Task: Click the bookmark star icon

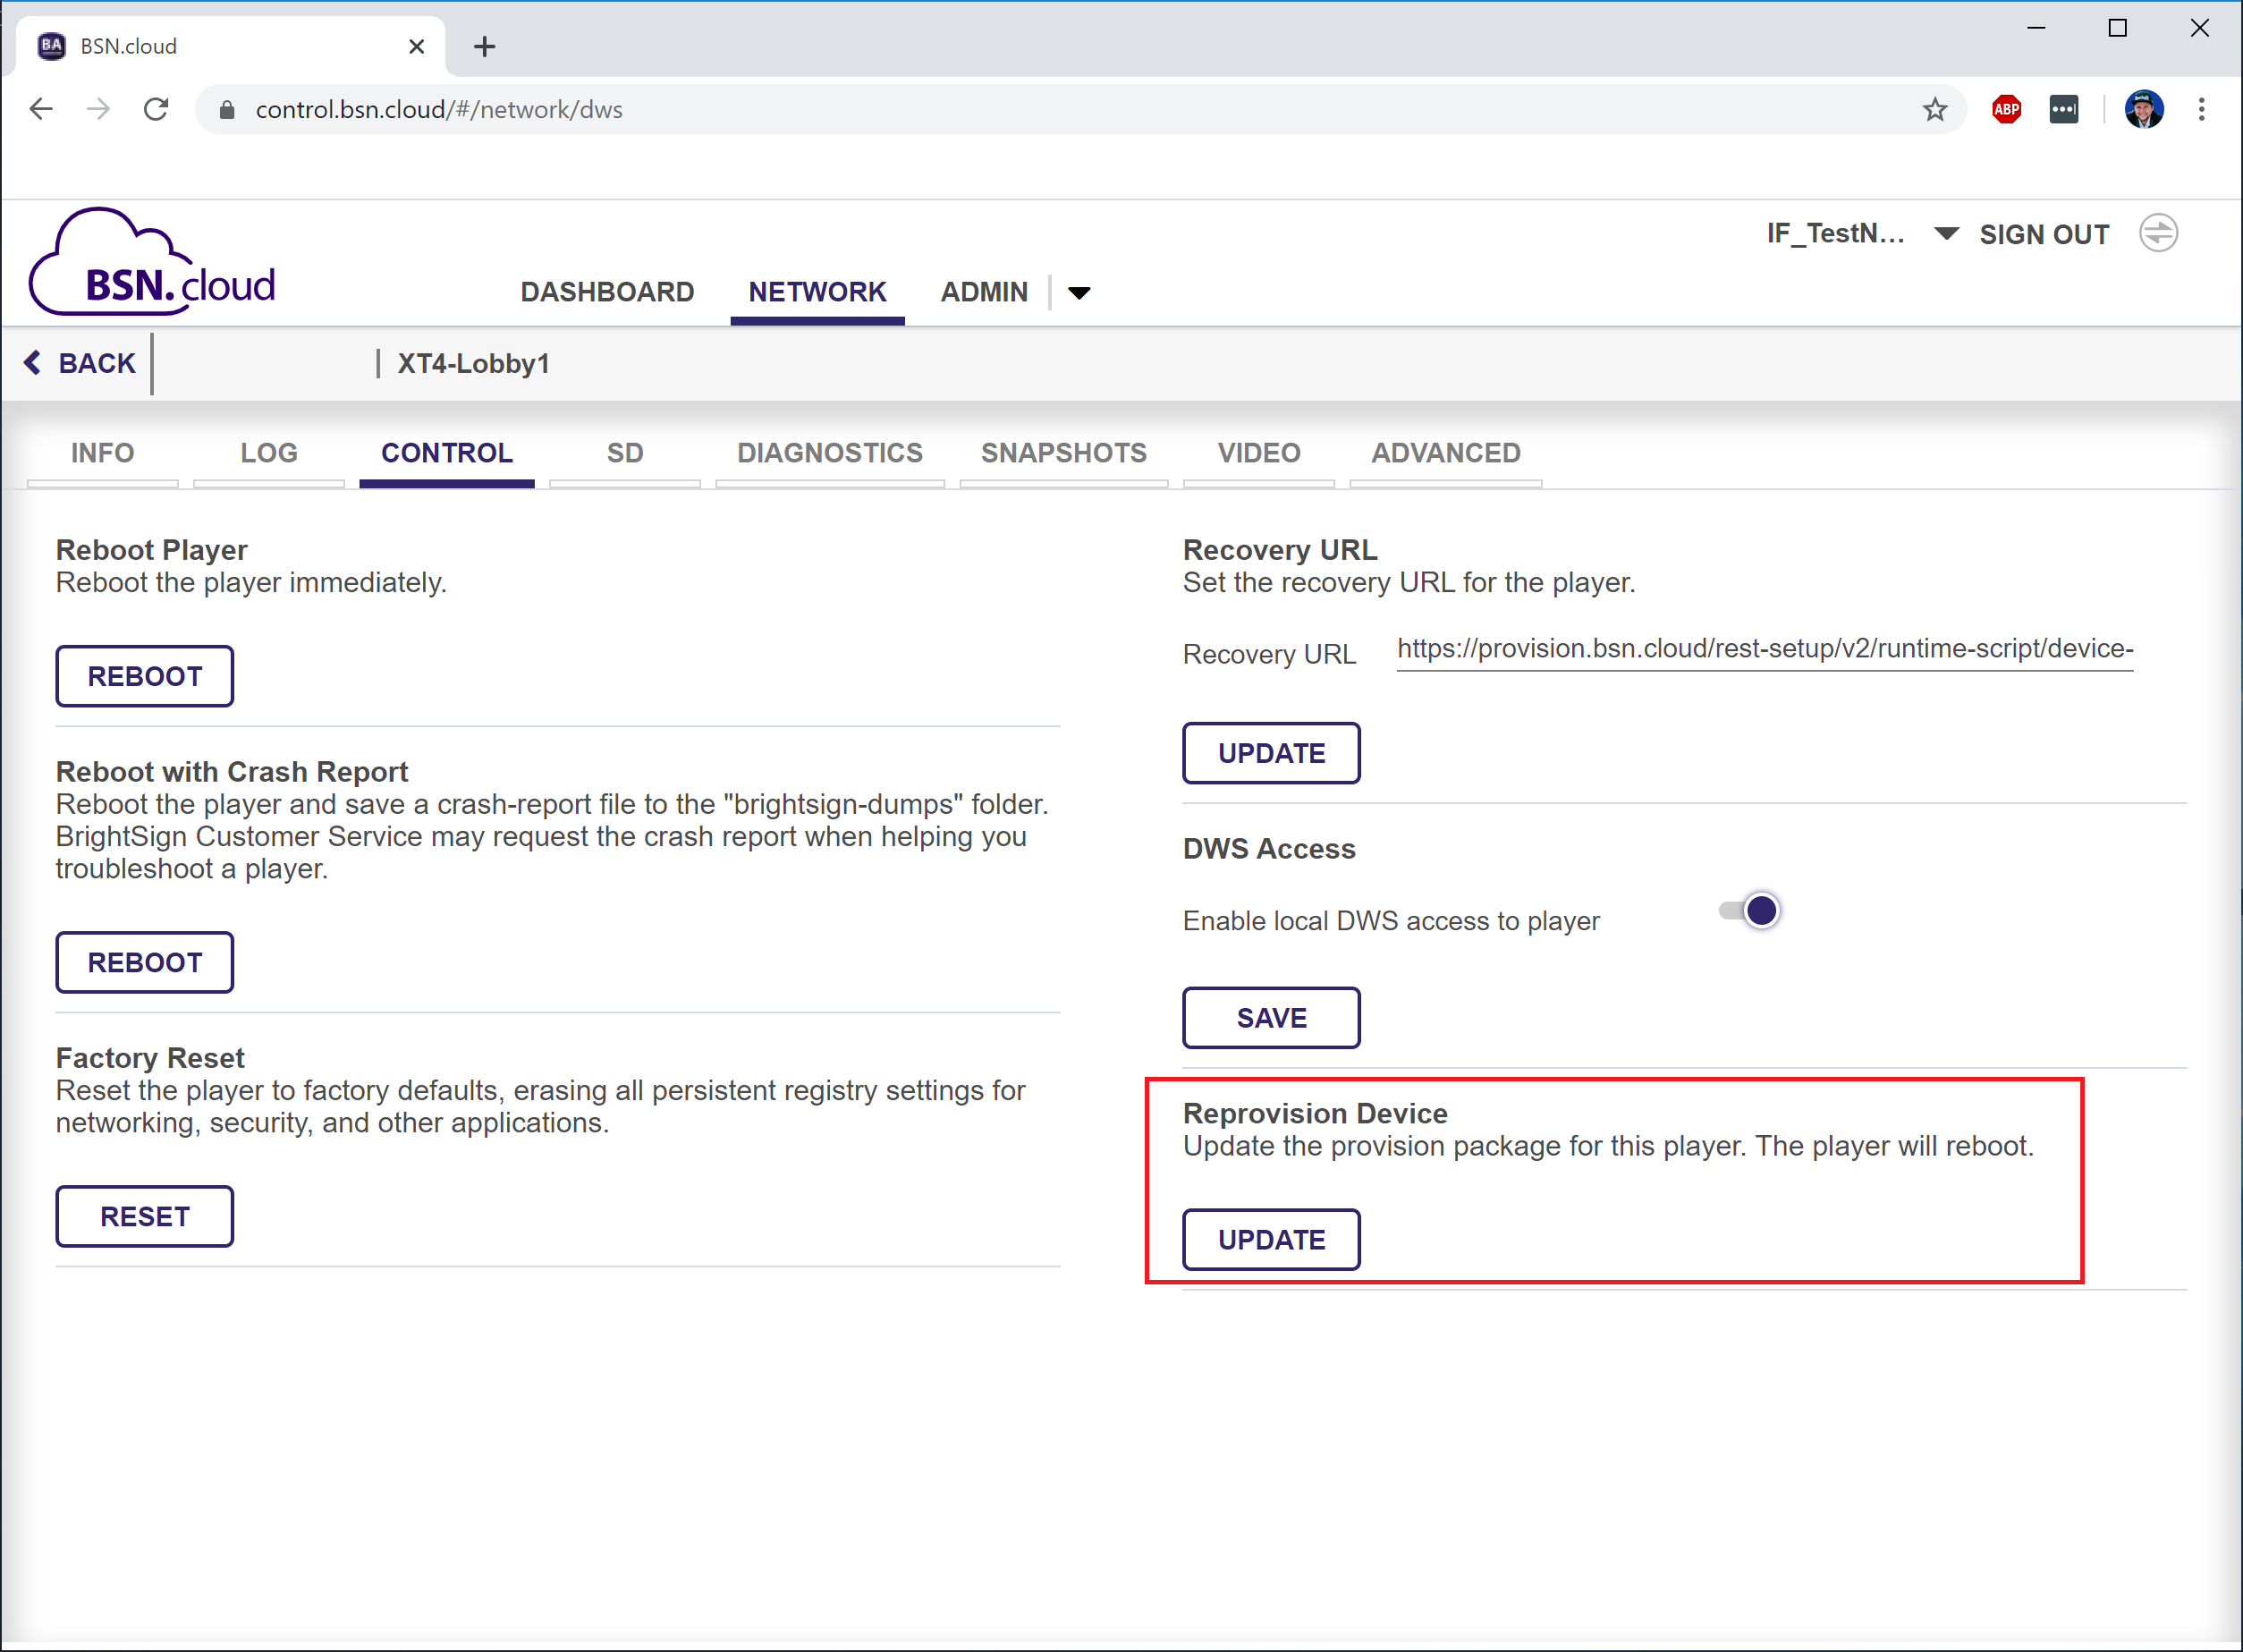Action: click(x=1934, y=109)
